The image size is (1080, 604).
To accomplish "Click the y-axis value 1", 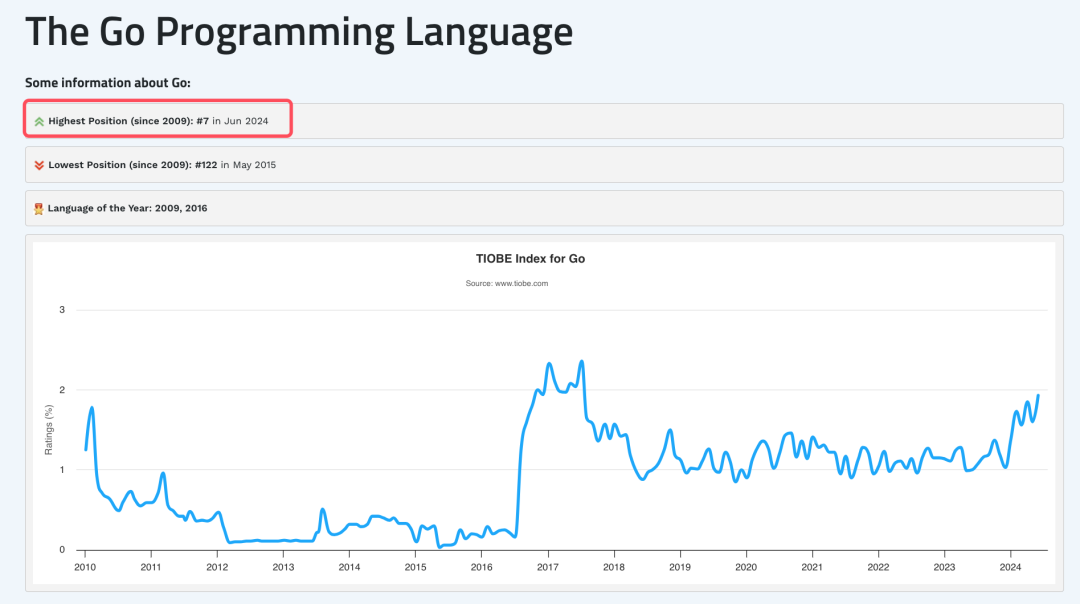I will click(62, 470).
